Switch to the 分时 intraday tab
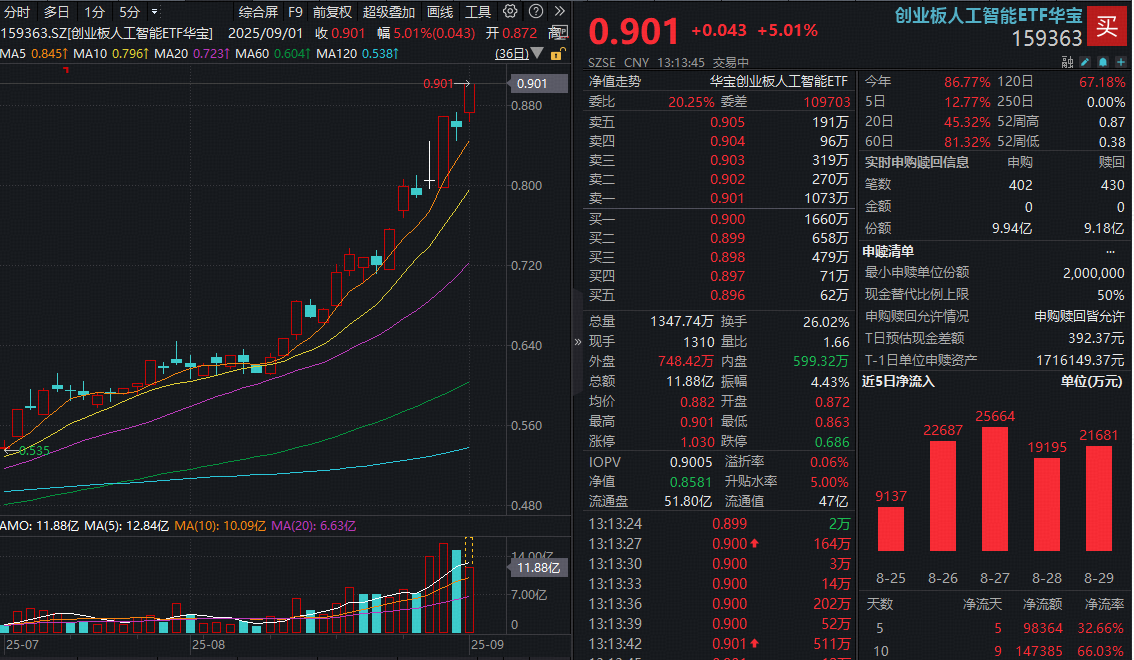Image resolution: width=1134 pixels, height=660 pixels. 16,11
